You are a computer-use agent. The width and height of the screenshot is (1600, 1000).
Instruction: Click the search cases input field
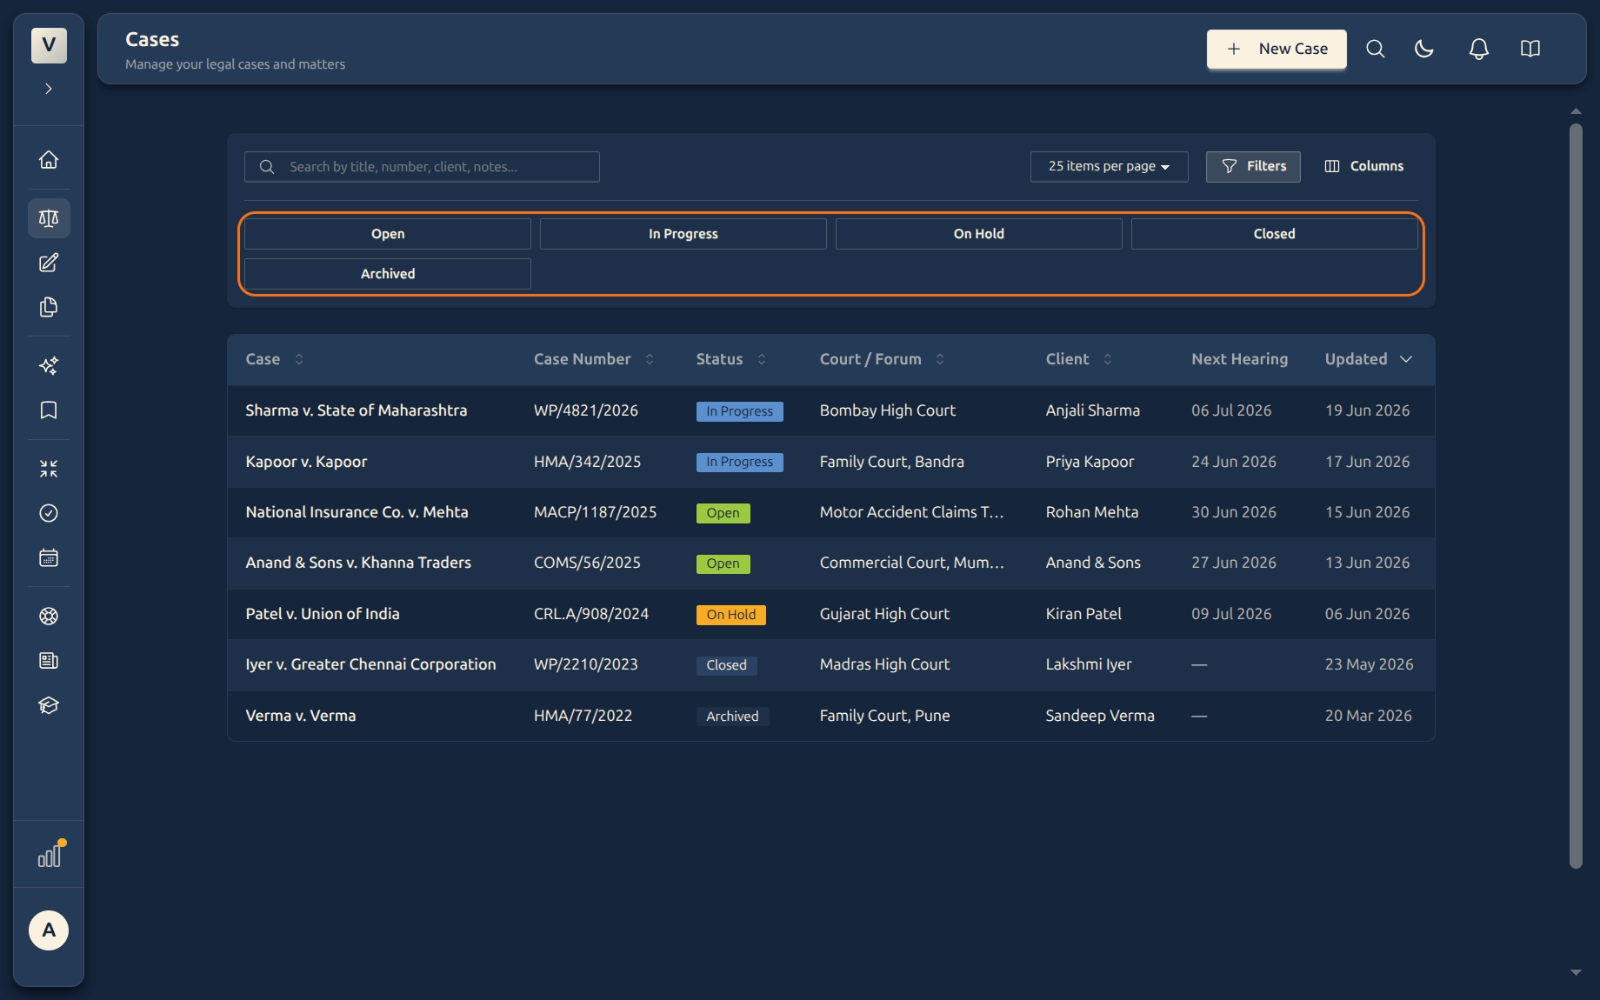pyautogui.click(x=421, y=167)
